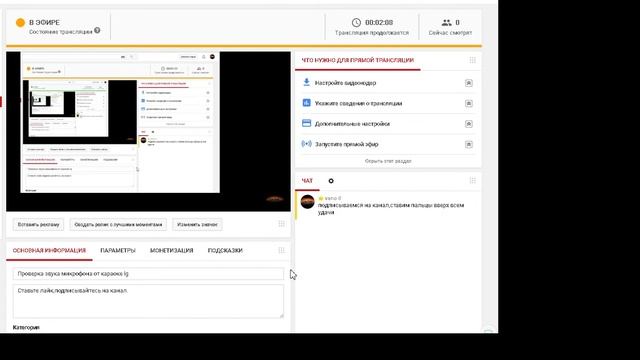The width and height of the screenshot is (640, 360).
Task: Open the stream status help icon
Action: 97,30
